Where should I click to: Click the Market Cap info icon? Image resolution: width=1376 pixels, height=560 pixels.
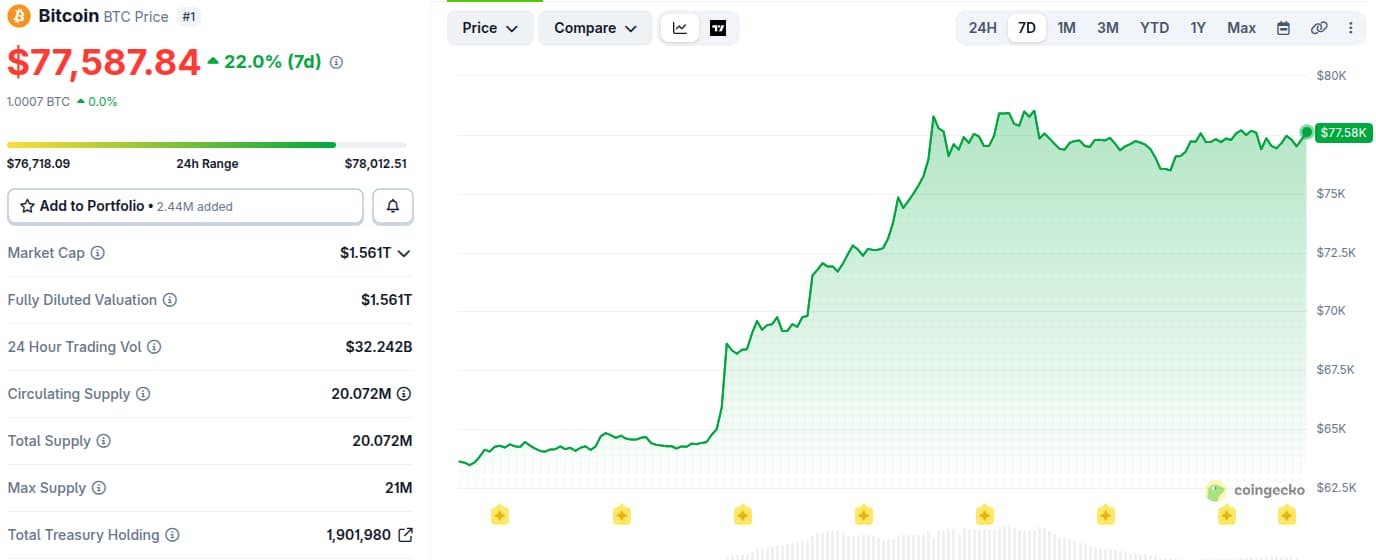(x=97, y=253)
